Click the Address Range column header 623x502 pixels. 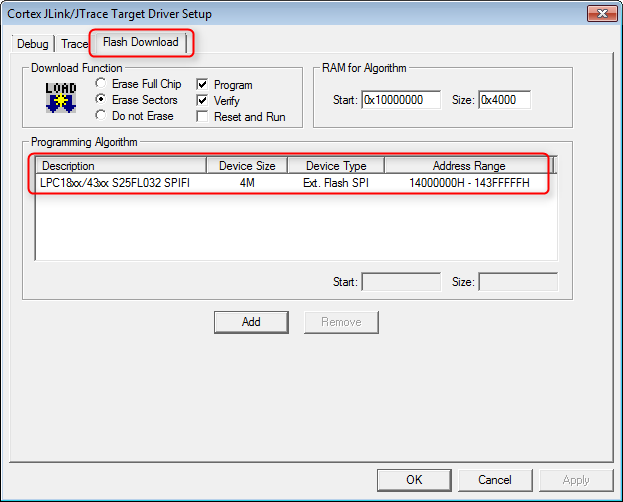[468, 166]
